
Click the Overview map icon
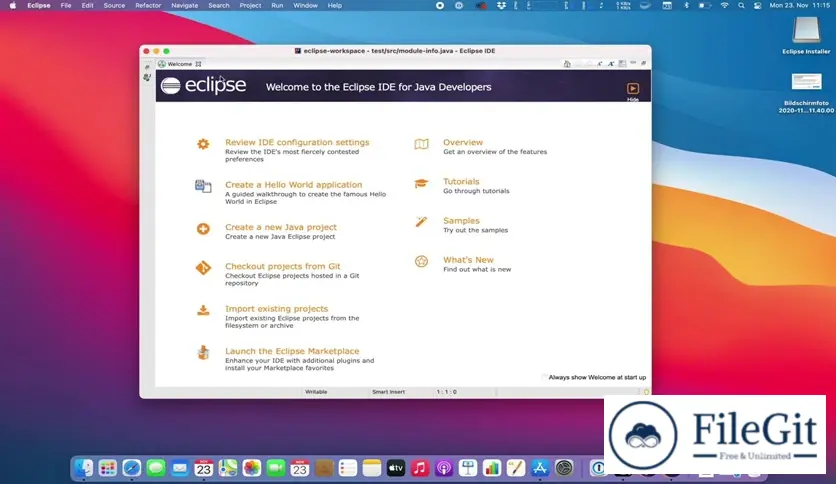click(421, 144)
